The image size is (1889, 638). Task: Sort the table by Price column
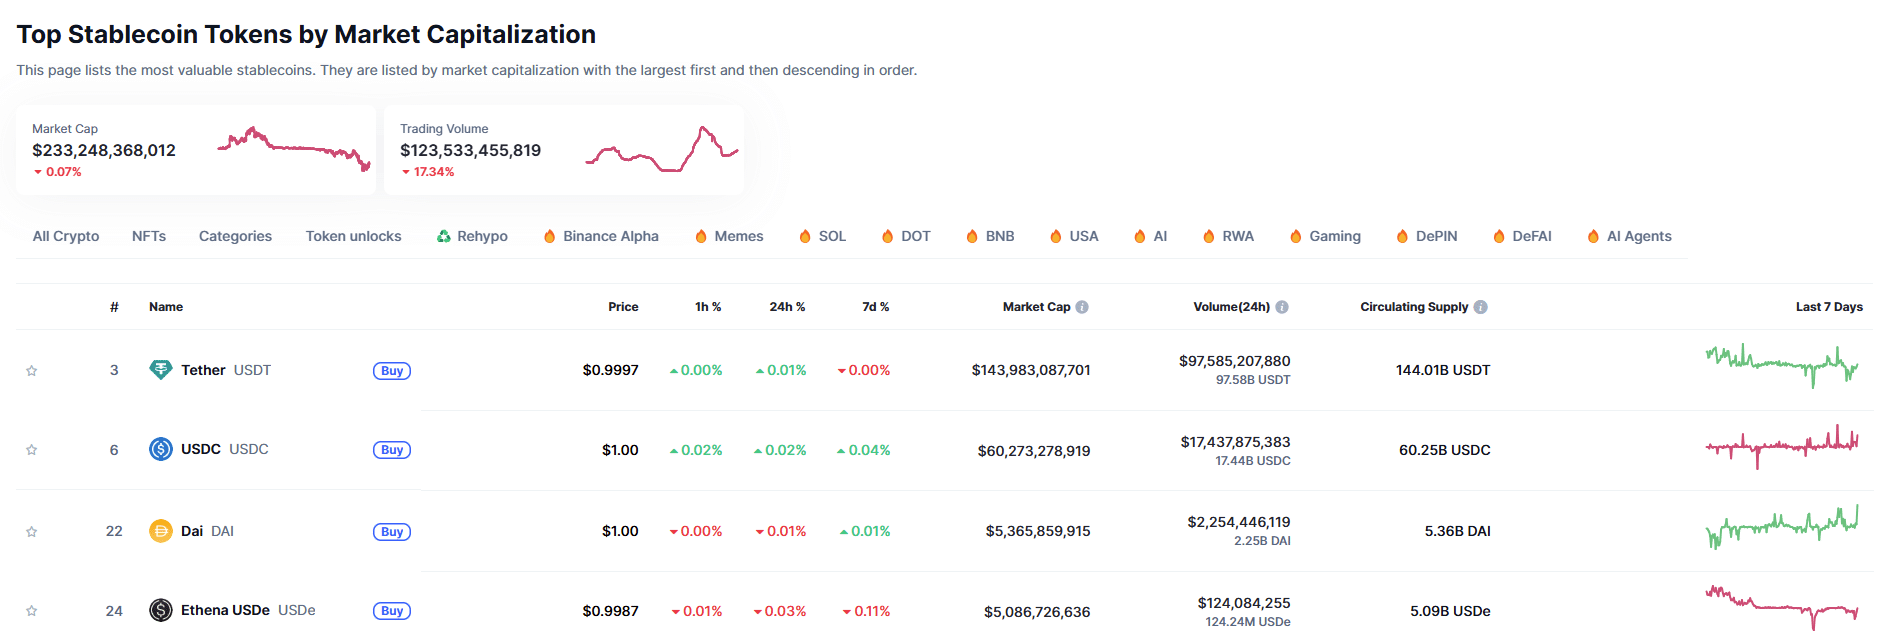623,307
